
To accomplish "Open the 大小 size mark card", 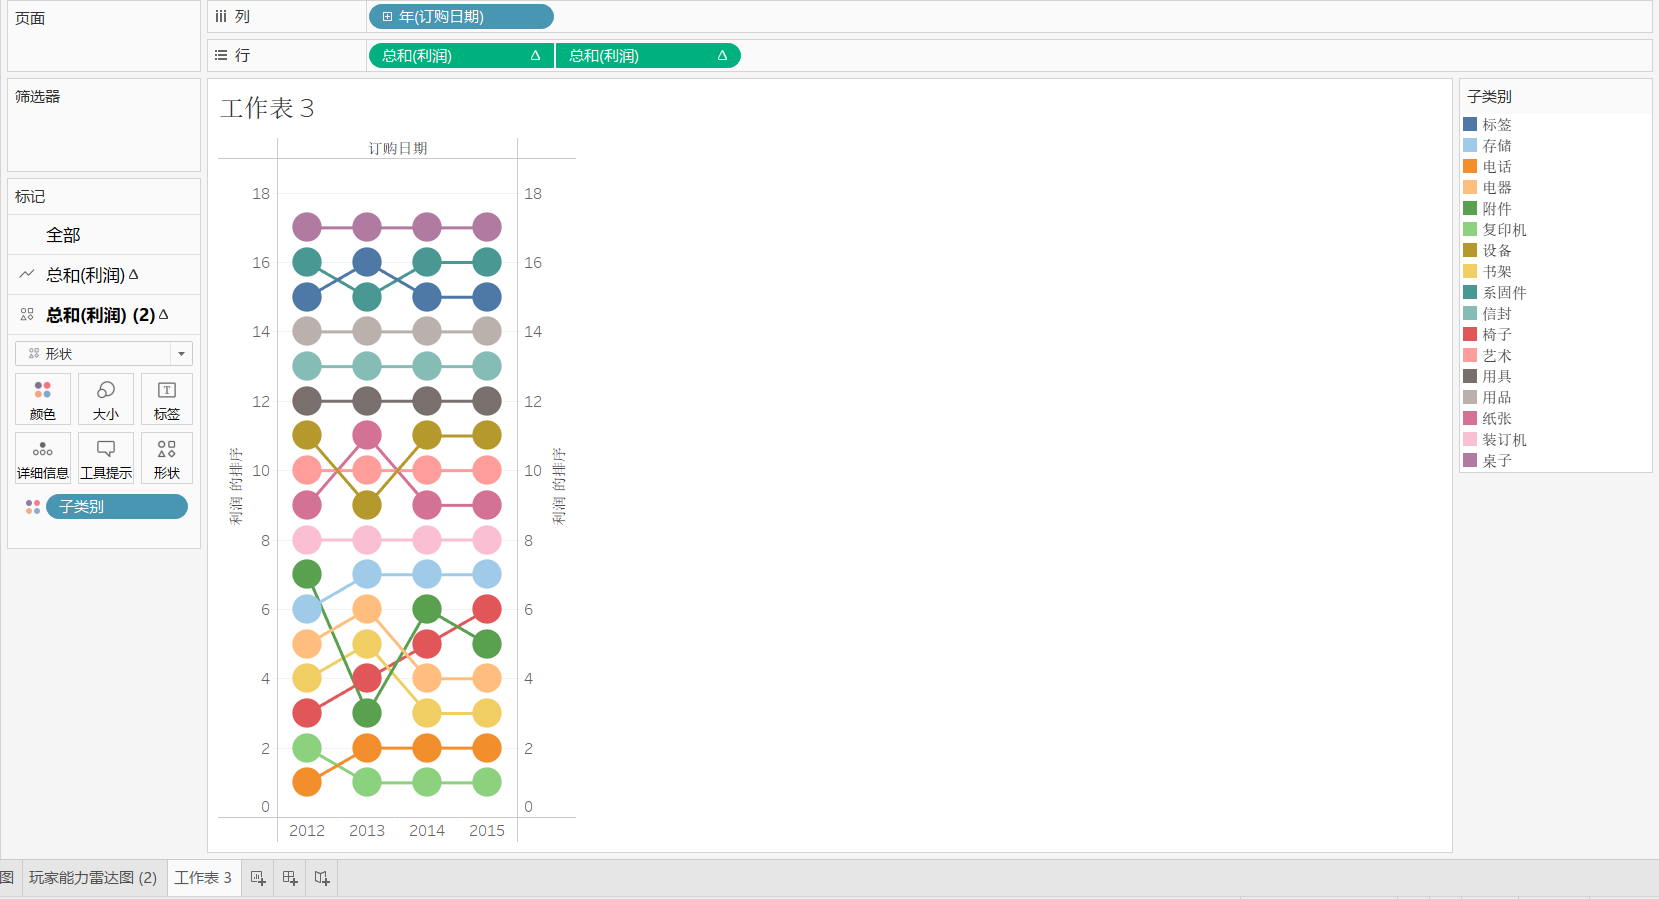I will tap(105, 399).
